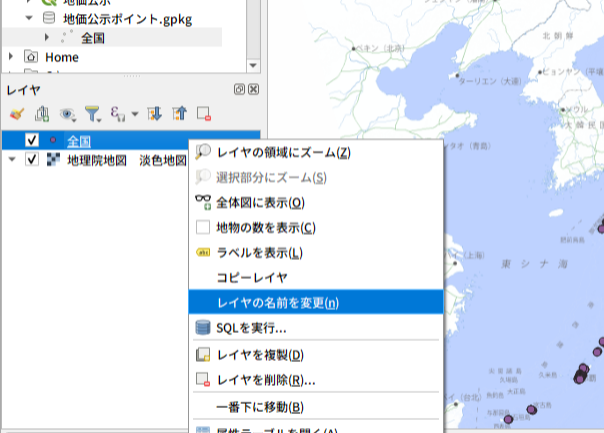Image resolution: width=604 pixels, height=433 pixels.
Task: Click the Filter Legend funnel icon
Action: (x=93, y=114)
